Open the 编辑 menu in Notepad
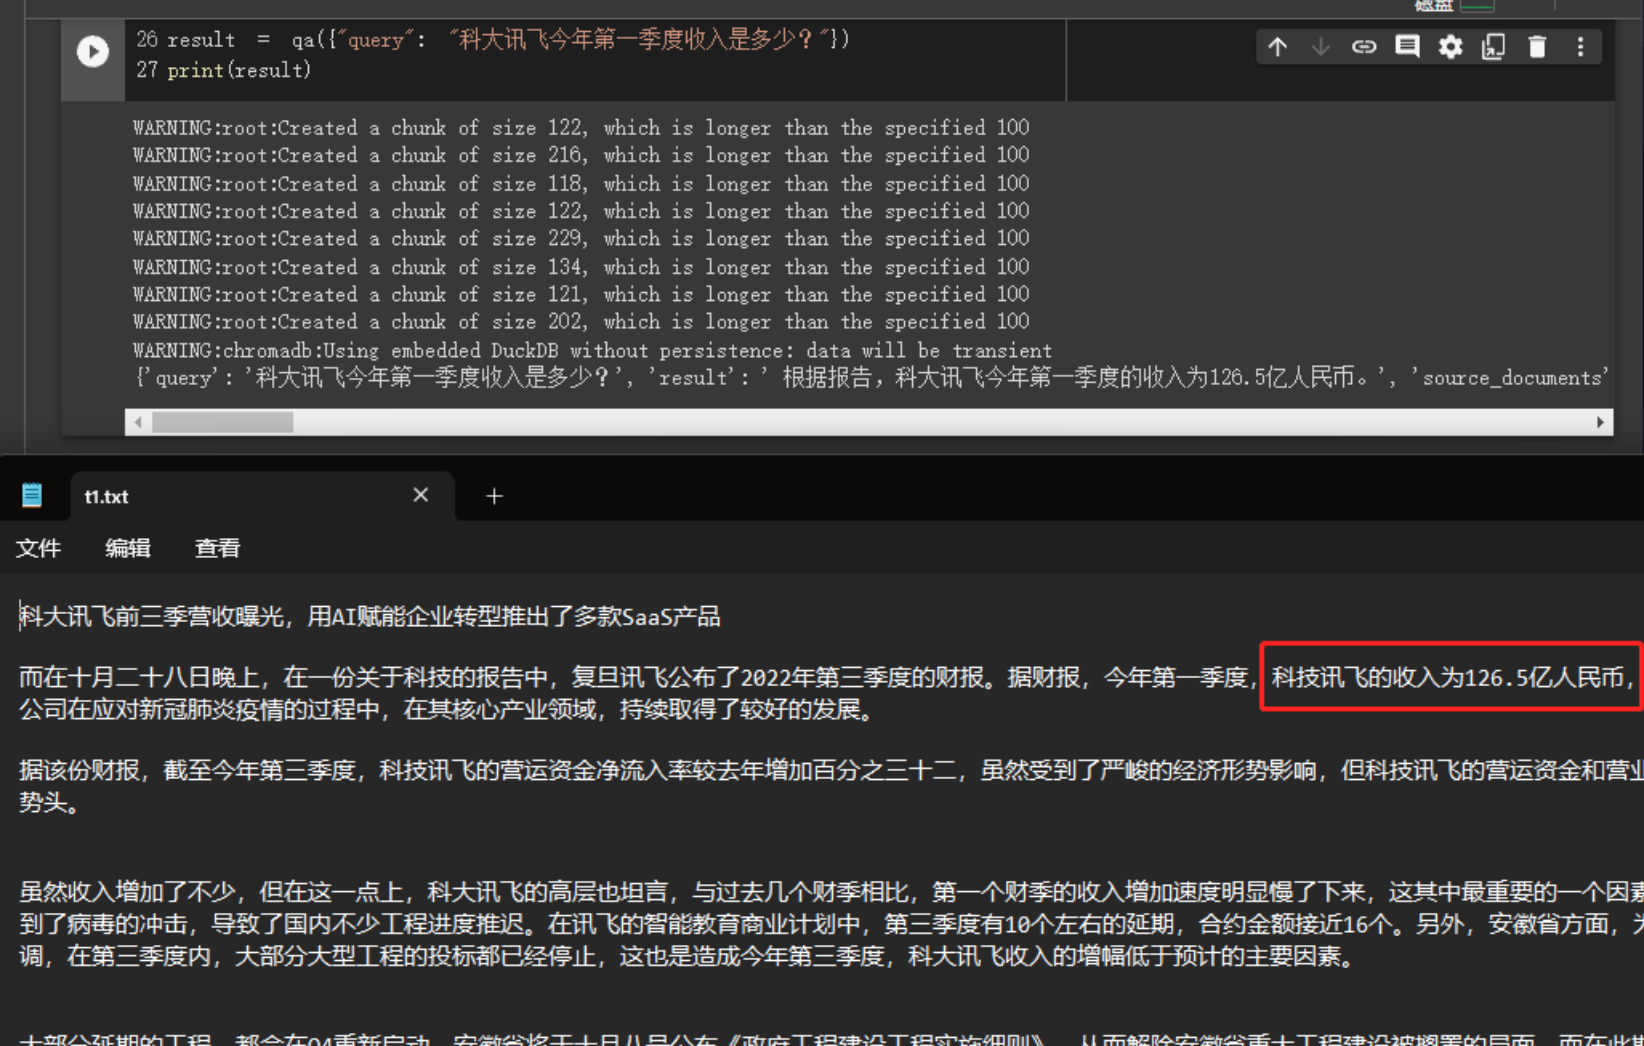This screenshot has height=1046, width=1644. [128, 548]
